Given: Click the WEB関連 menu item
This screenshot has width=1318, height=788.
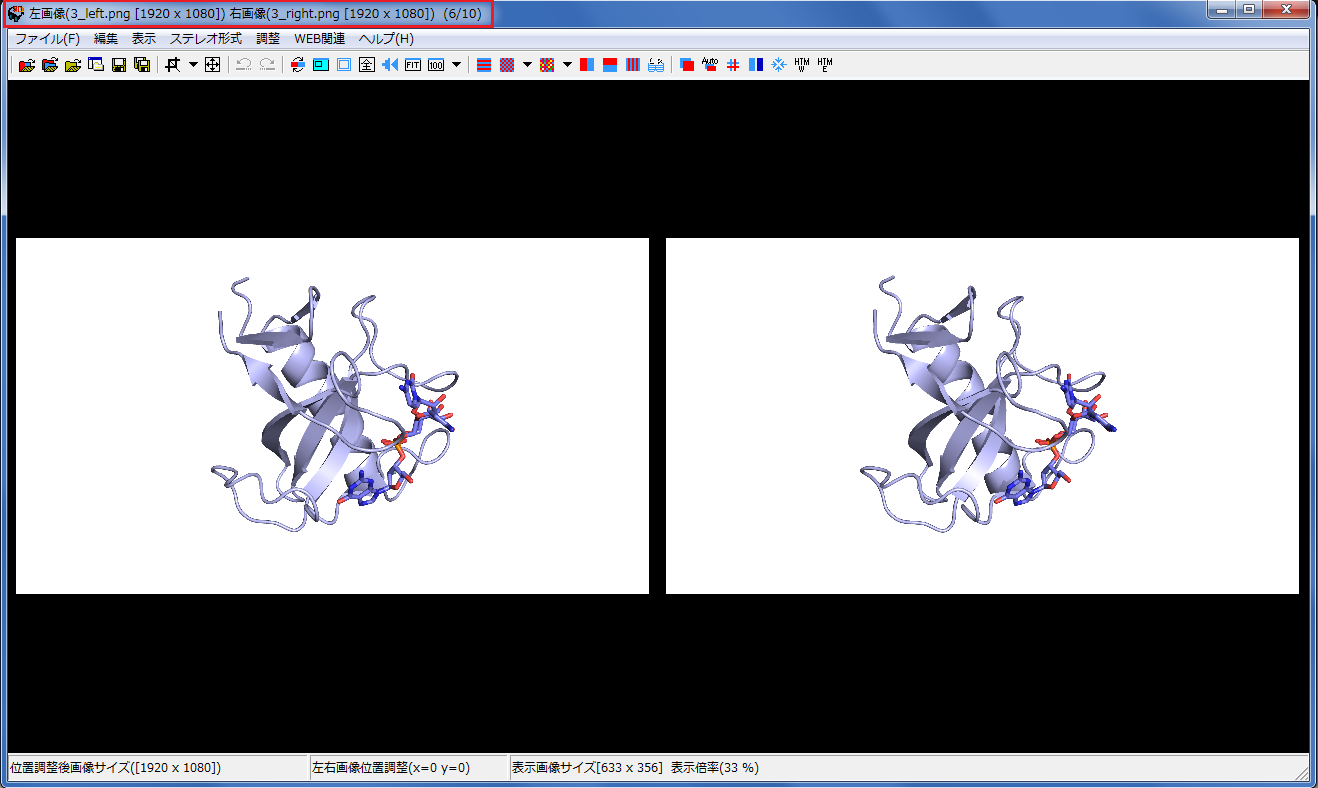Looking at the screenshot, I should click(319, 39).
